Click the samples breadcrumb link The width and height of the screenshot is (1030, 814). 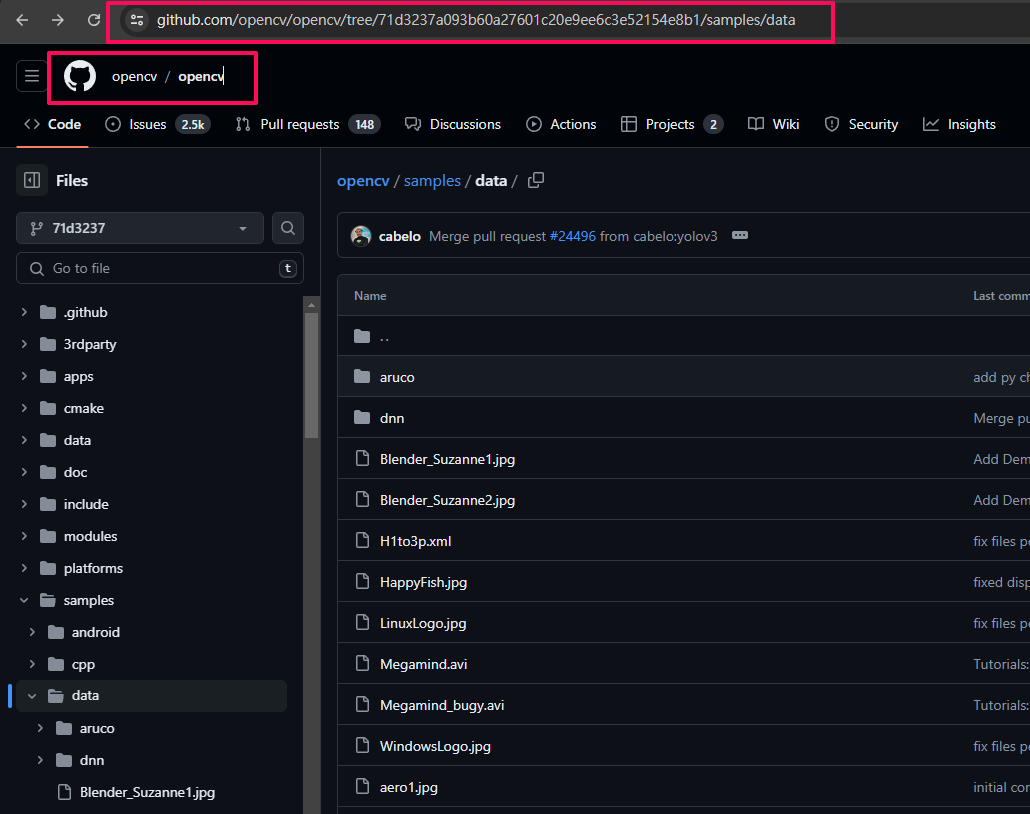432,181
